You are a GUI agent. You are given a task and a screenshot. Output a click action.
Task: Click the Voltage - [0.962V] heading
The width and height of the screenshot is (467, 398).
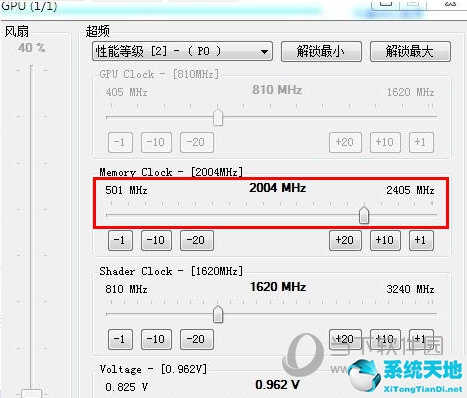pos(153,369)
